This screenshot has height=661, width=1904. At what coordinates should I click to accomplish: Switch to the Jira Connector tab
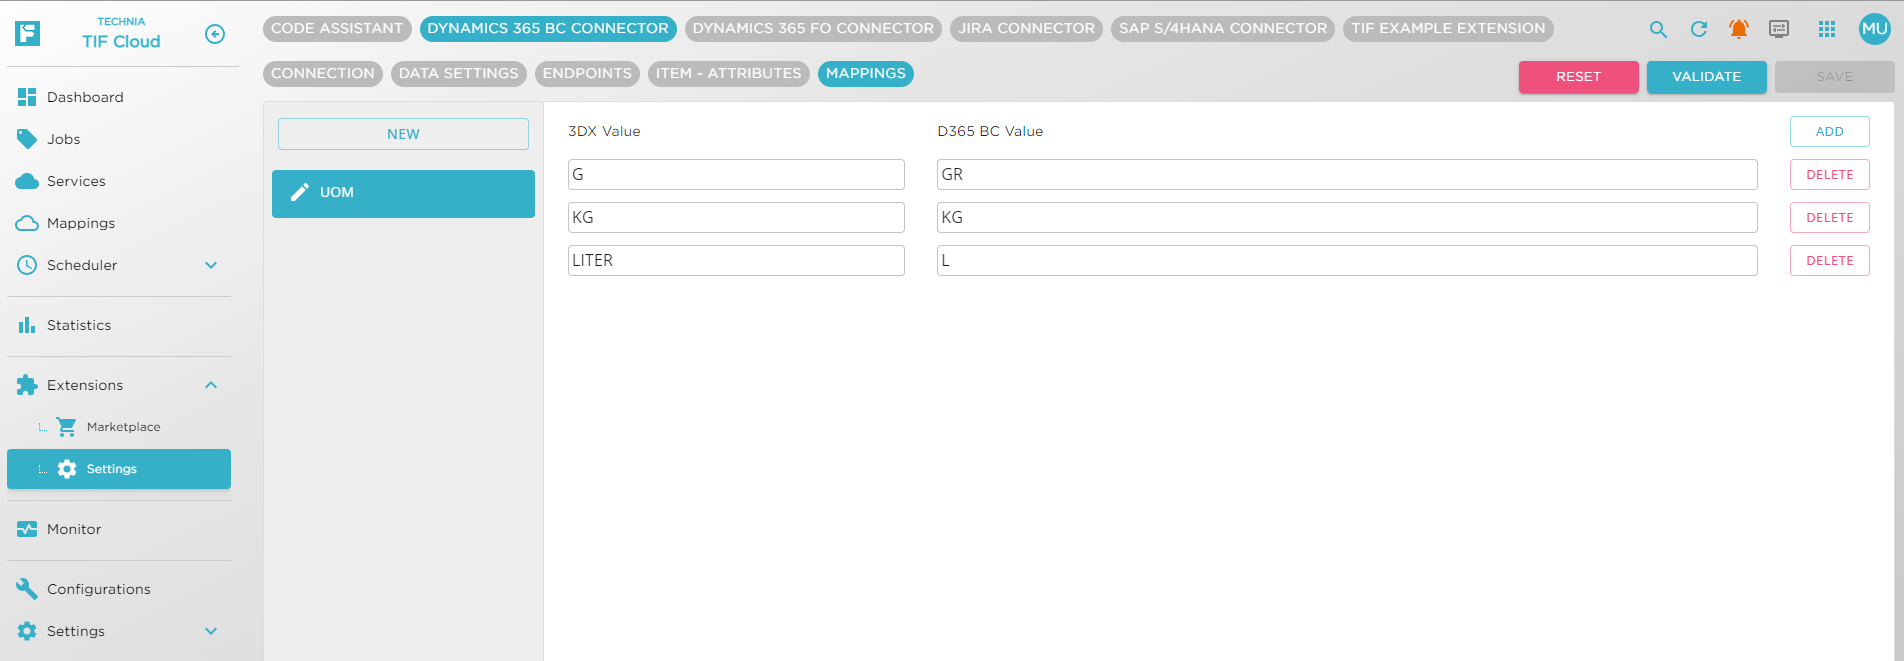coord(1026,28)
